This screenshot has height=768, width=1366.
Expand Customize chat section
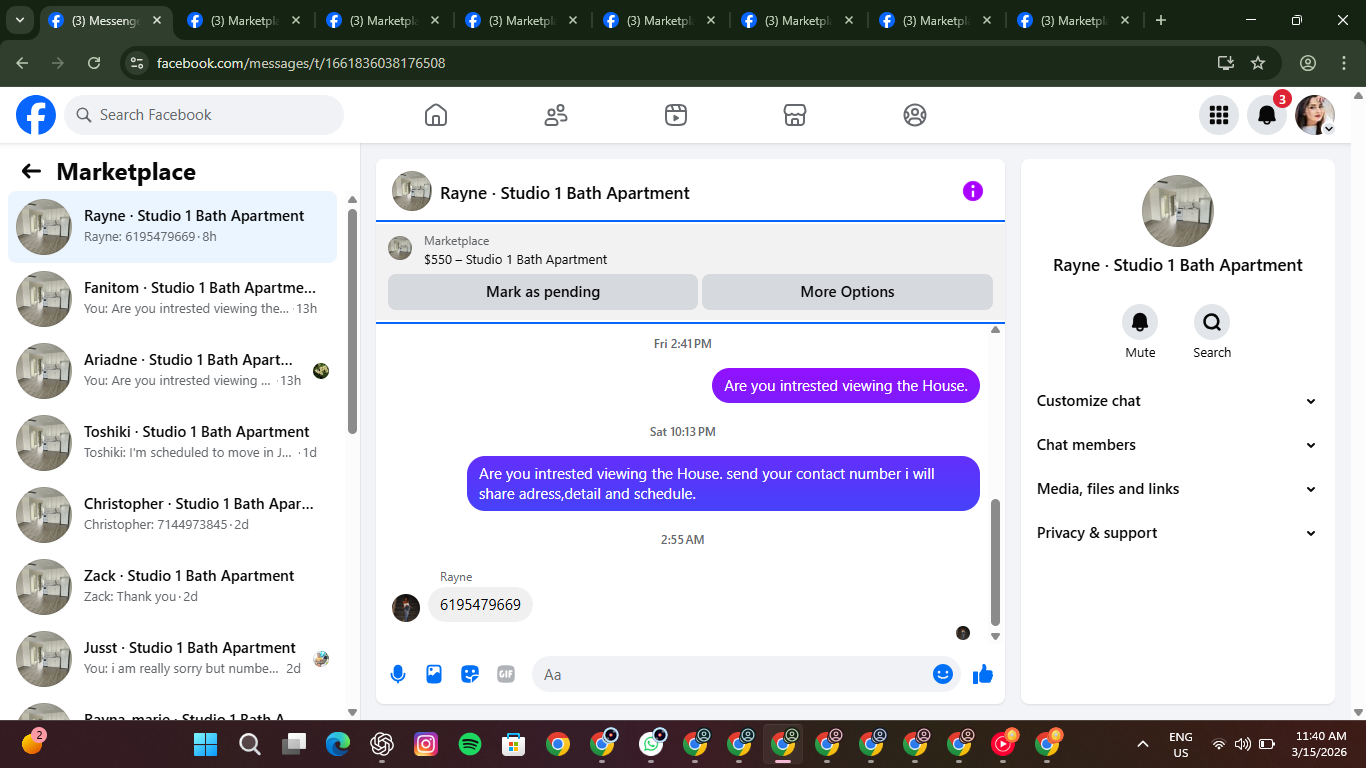click(x=1177, y=401)
